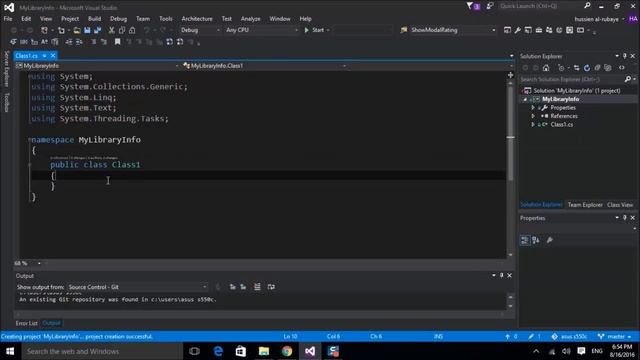The image size is (640, 360).
Task: Click the New Project icon in toolbar
Action: (x=44, y=30)
